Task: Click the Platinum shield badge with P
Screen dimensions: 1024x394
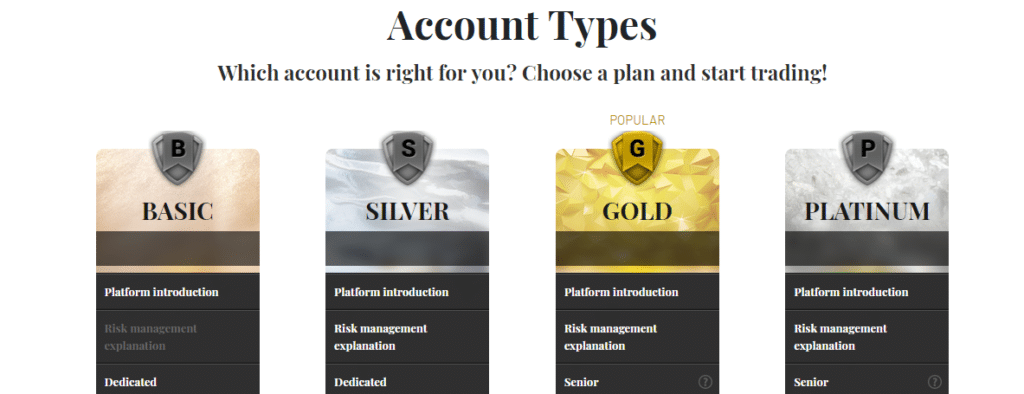Action: pyautogui.click(x=867, y=157)
